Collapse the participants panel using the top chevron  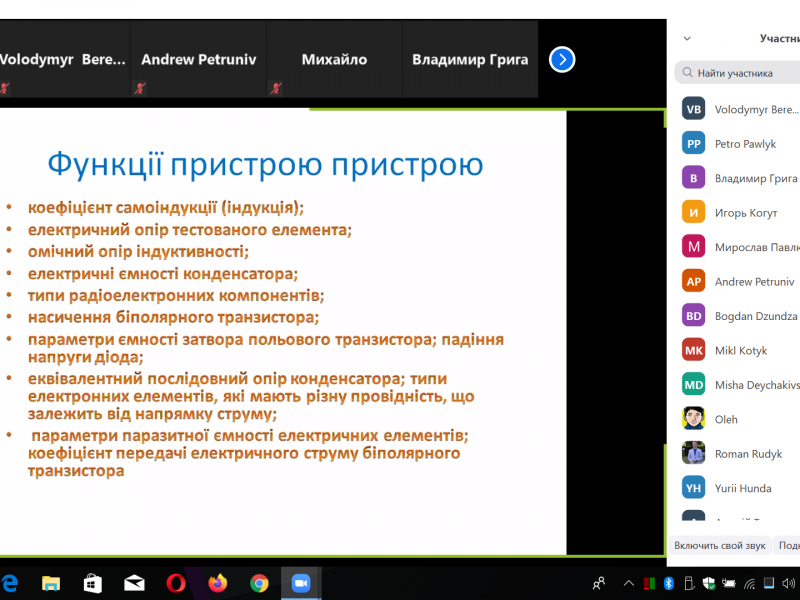point(687,39)
